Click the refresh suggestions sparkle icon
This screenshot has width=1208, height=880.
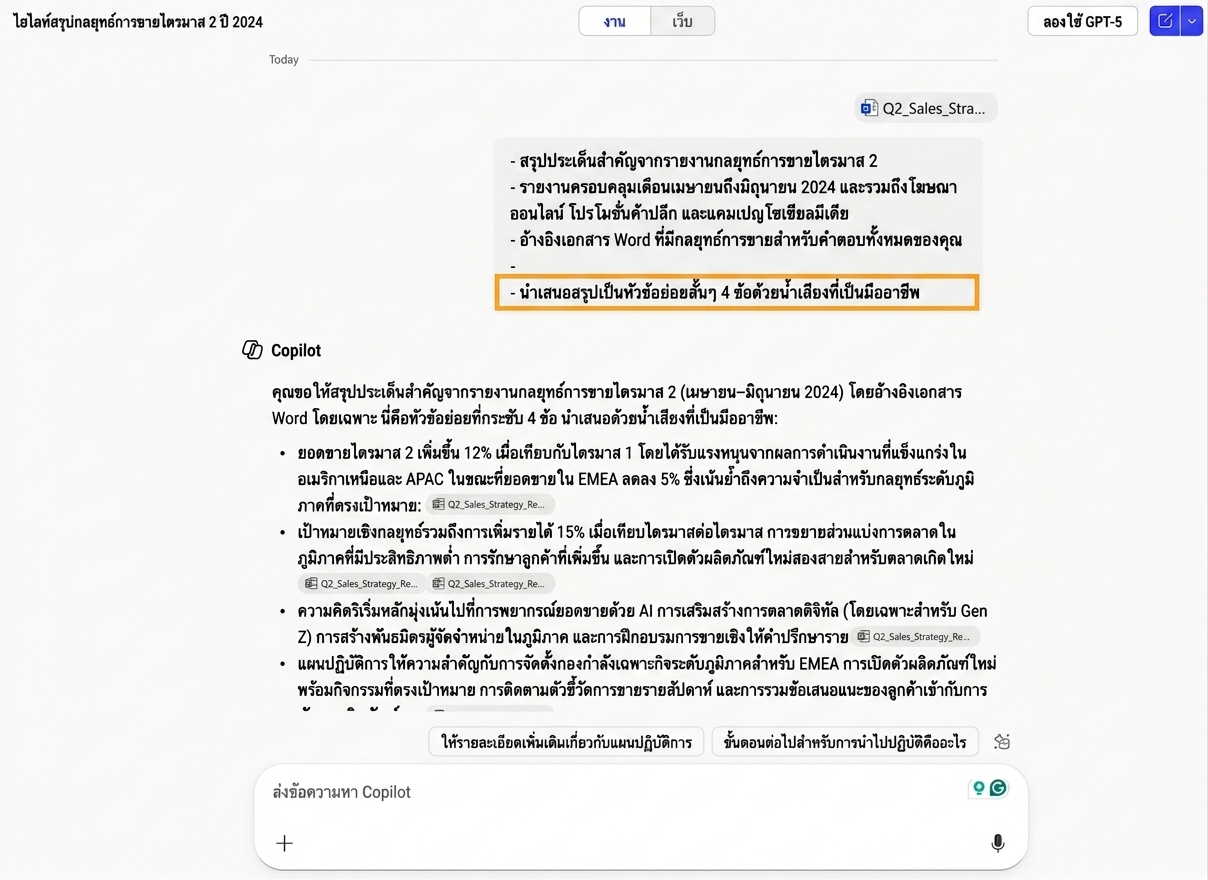coord(1002,742)
